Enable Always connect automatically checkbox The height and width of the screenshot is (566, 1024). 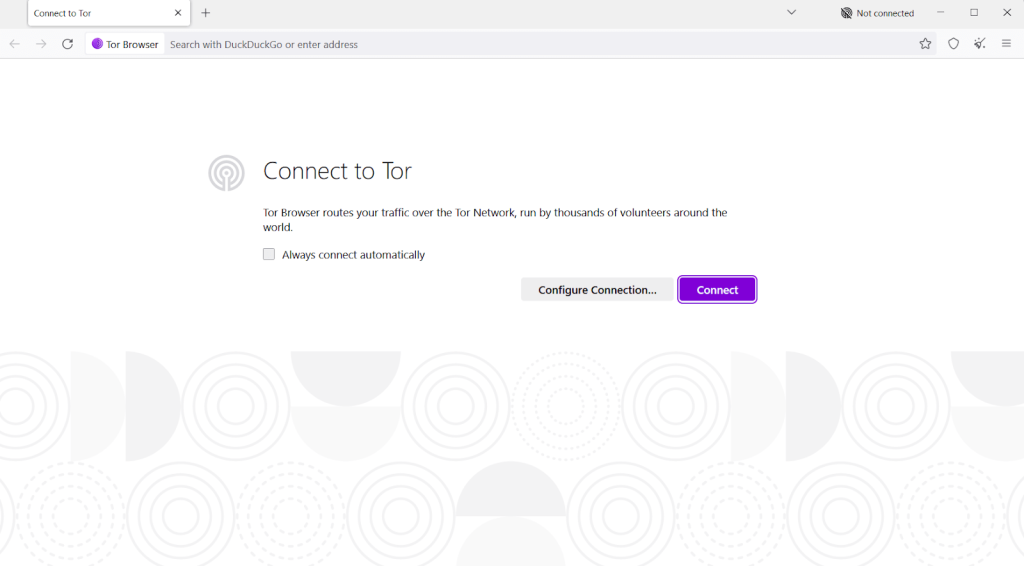tap(269, 254)
